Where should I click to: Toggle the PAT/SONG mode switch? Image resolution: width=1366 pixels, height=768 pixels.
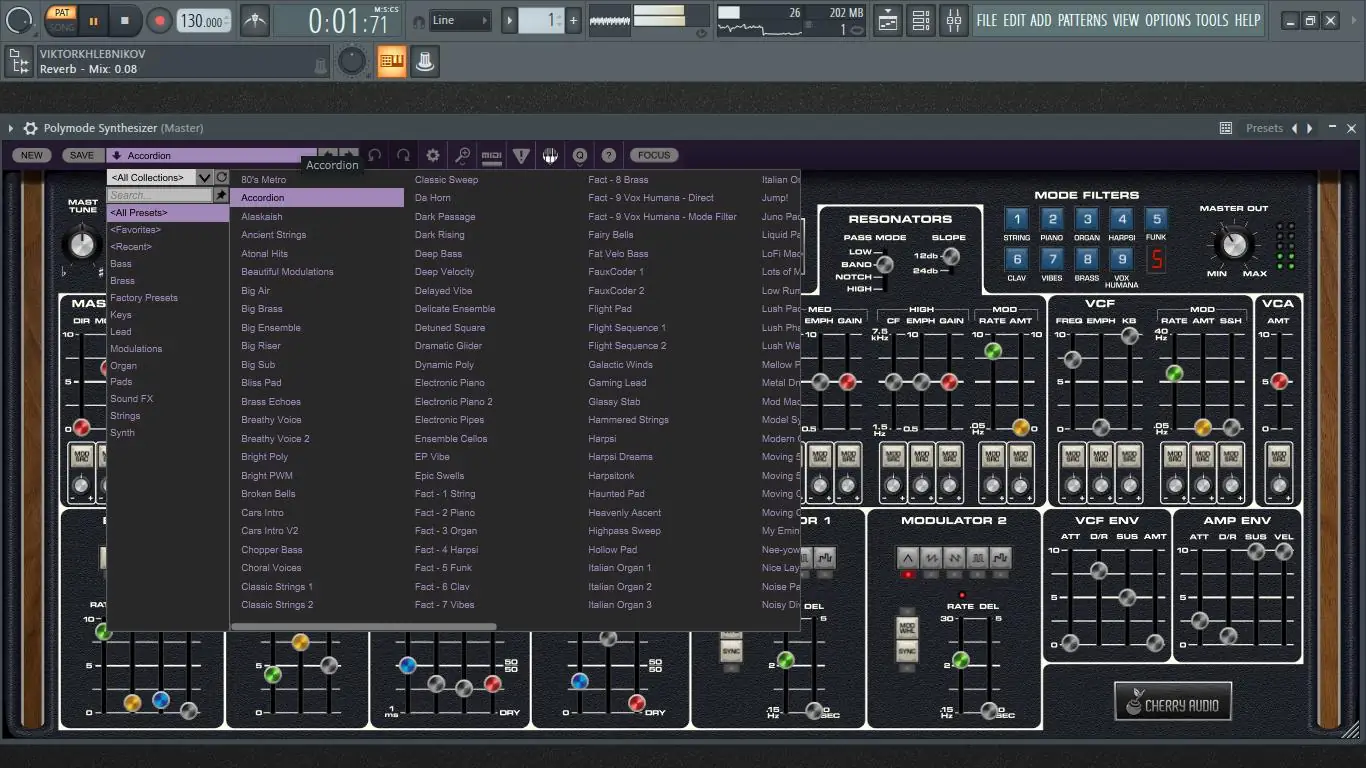pos(62,20)
